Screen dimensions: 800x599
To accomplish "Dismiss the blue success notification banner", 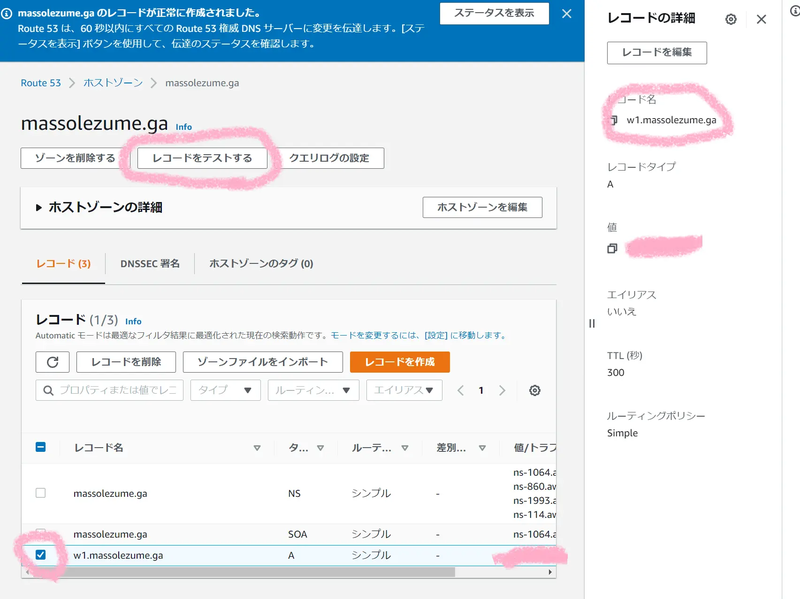I will [566, 14].
